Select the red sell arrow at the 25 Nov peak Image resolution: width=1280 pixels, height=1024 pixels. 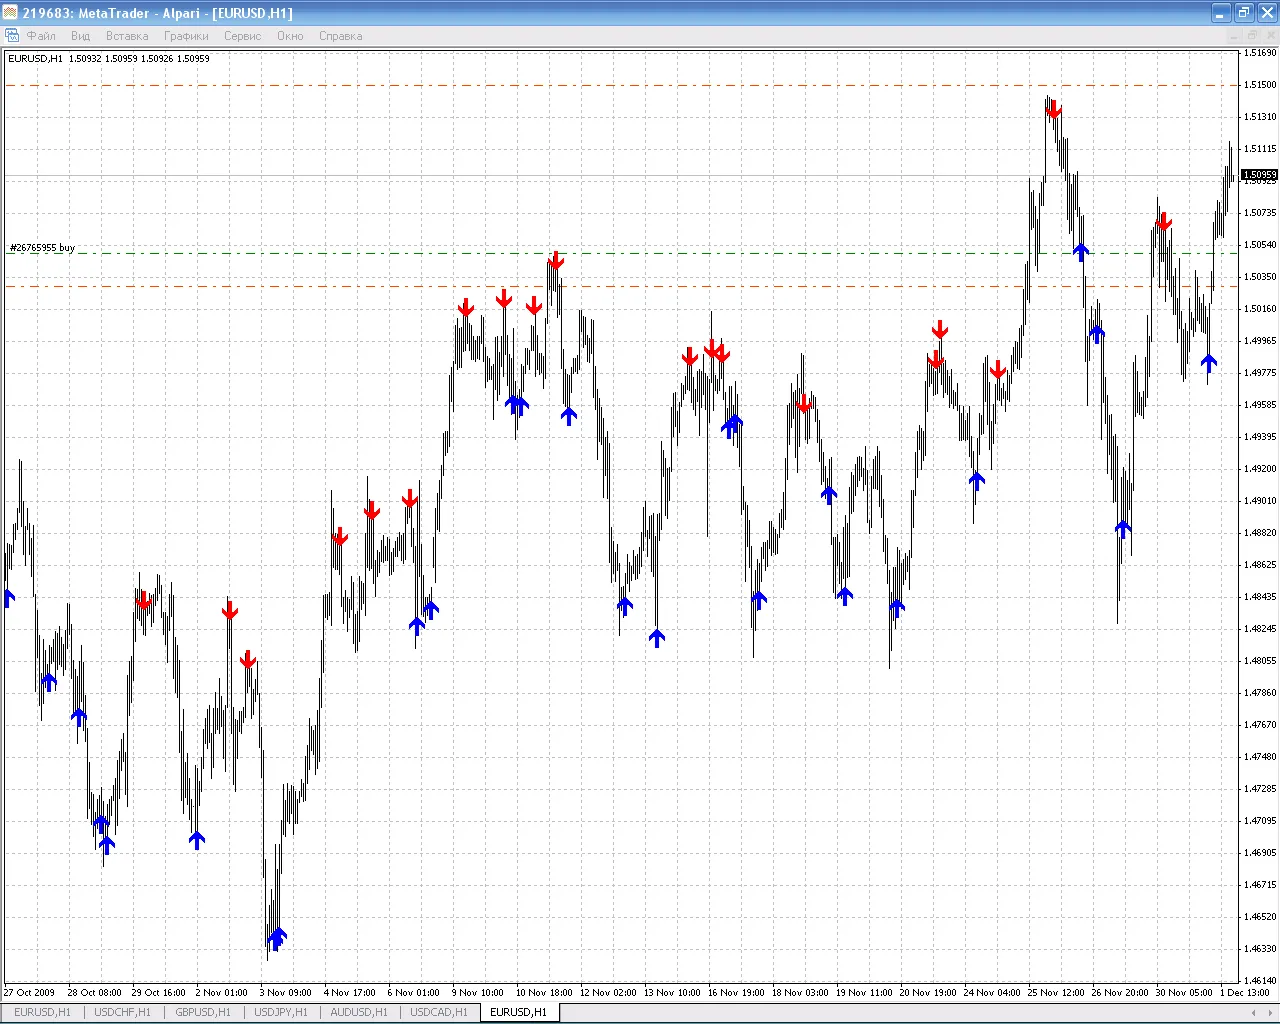[x=1053, y=108]
